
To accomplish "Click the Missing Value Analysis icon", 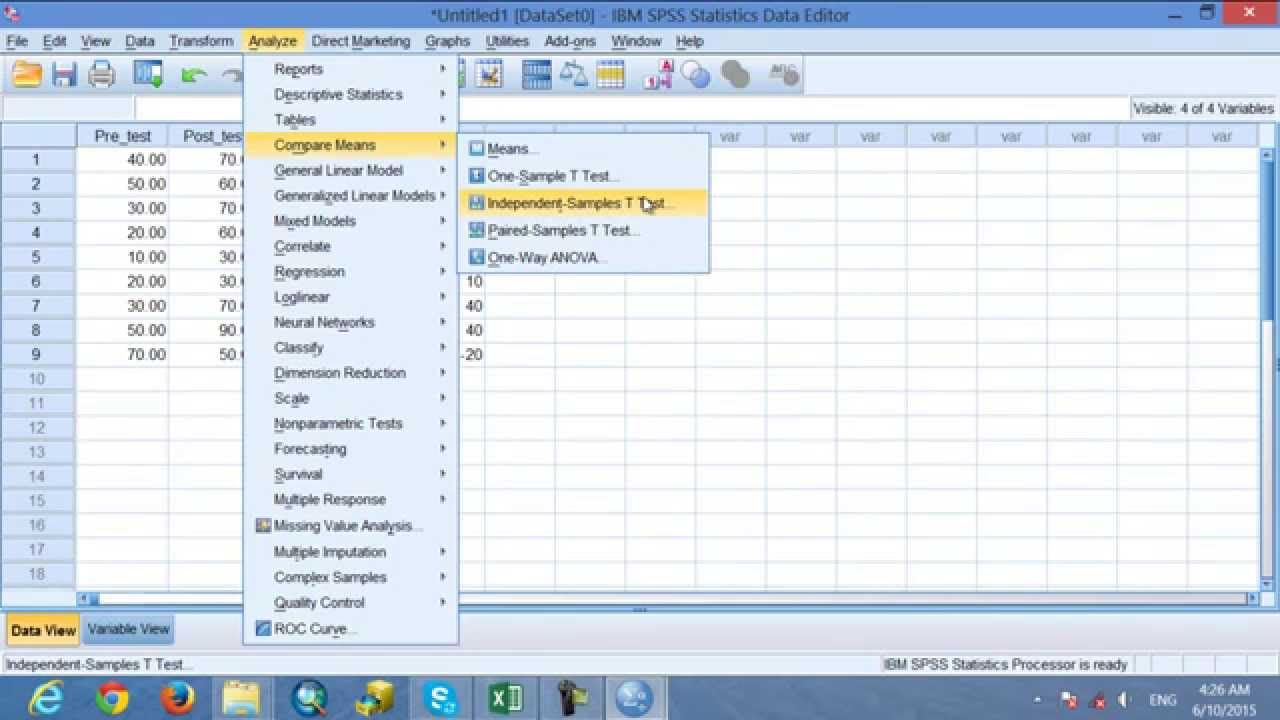I will pos(263,526).
